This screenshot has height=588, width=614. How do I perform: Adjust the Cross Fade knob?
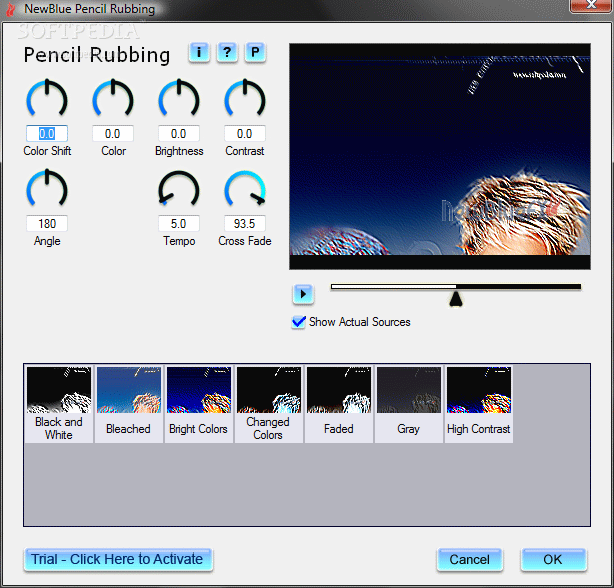pyautogui.click(x=245, y=189)
